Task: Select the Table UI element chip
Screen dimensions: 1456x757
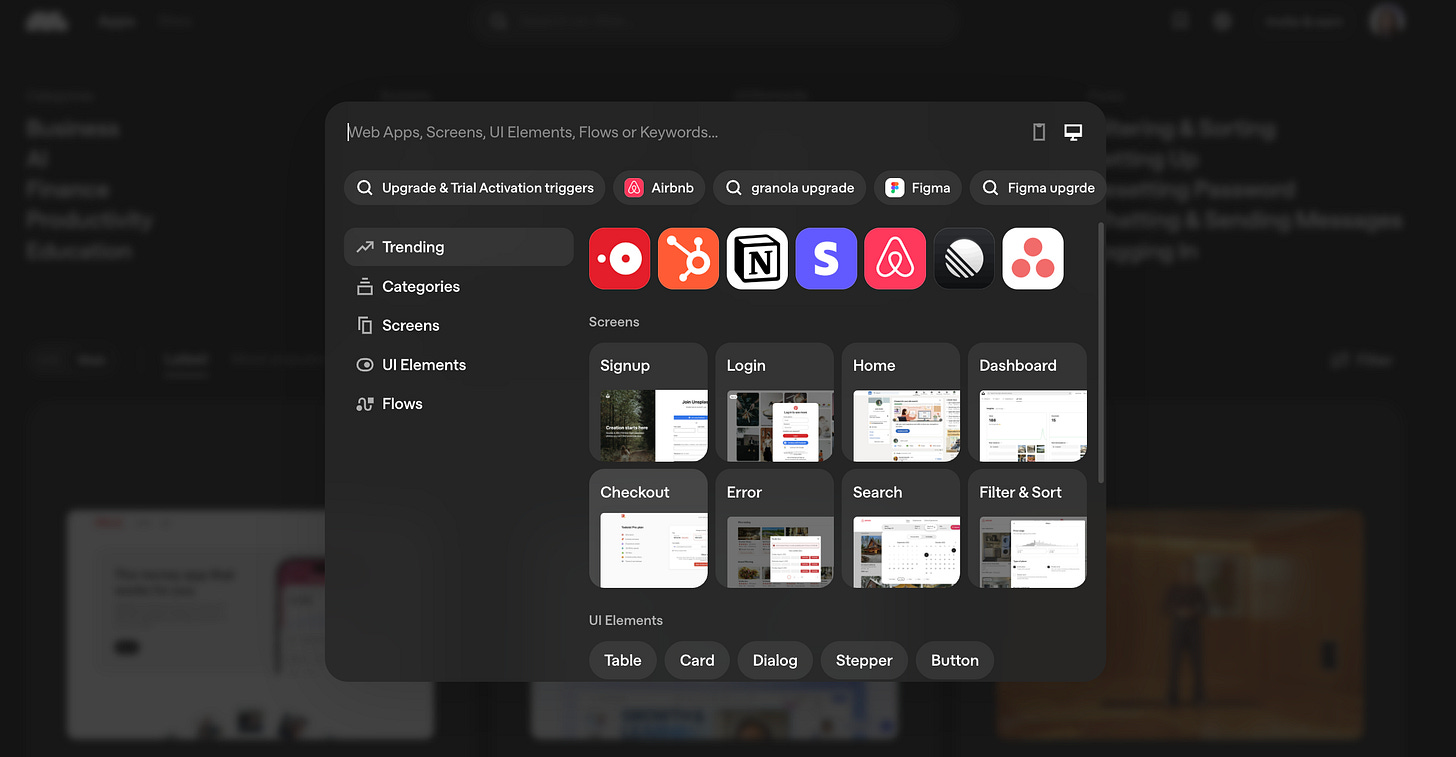Action: click(623, 660)
